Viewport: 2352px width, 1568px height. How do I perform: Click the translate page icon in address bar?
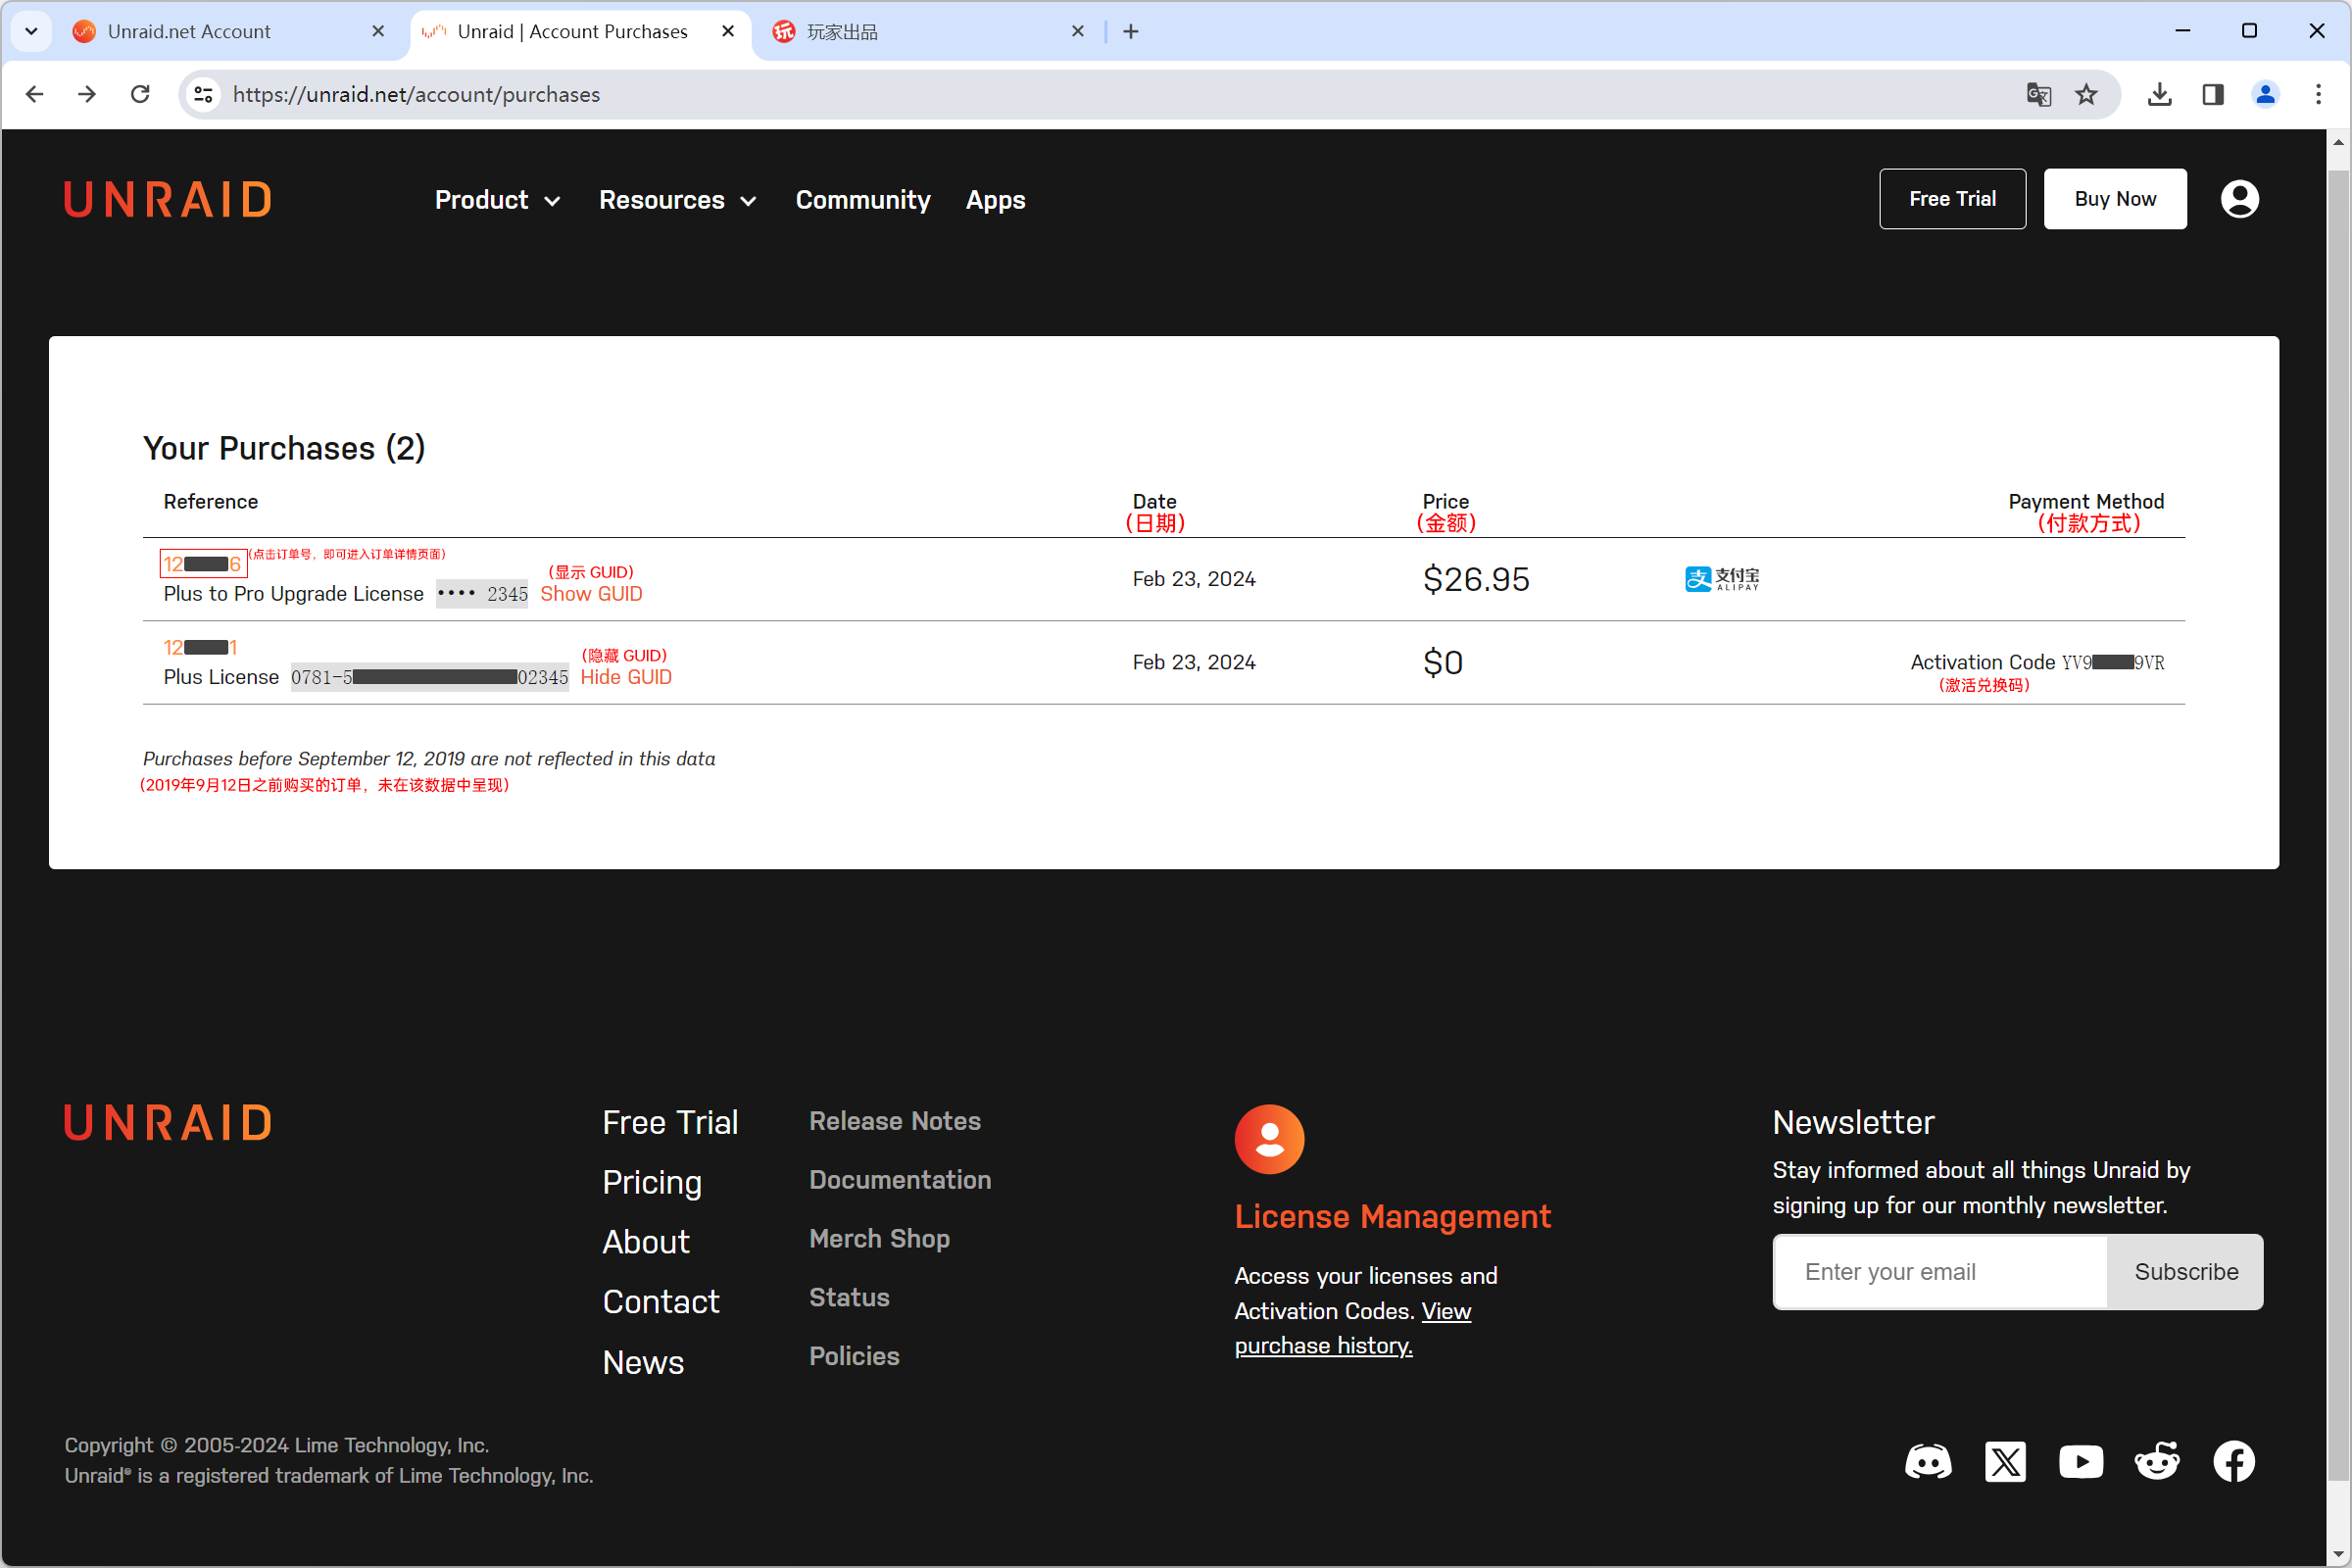click(x=2038, y=94)
